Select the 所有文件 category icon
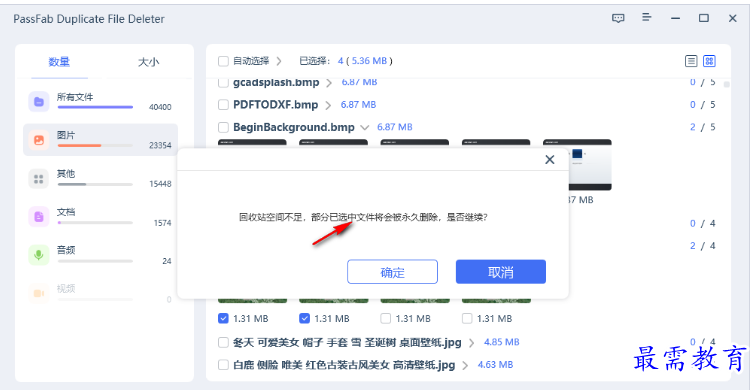 tap(39, 102)
